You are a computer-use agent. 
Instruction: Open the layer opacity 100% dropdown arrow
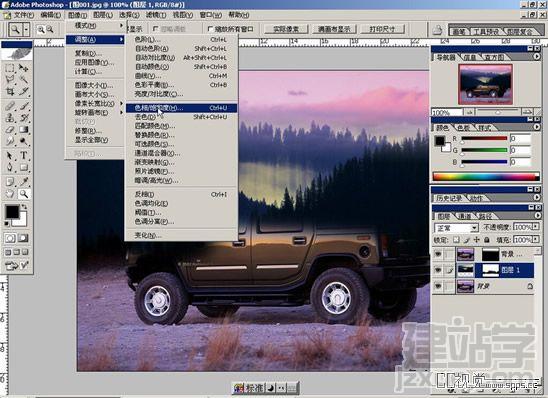click(536, 227)
